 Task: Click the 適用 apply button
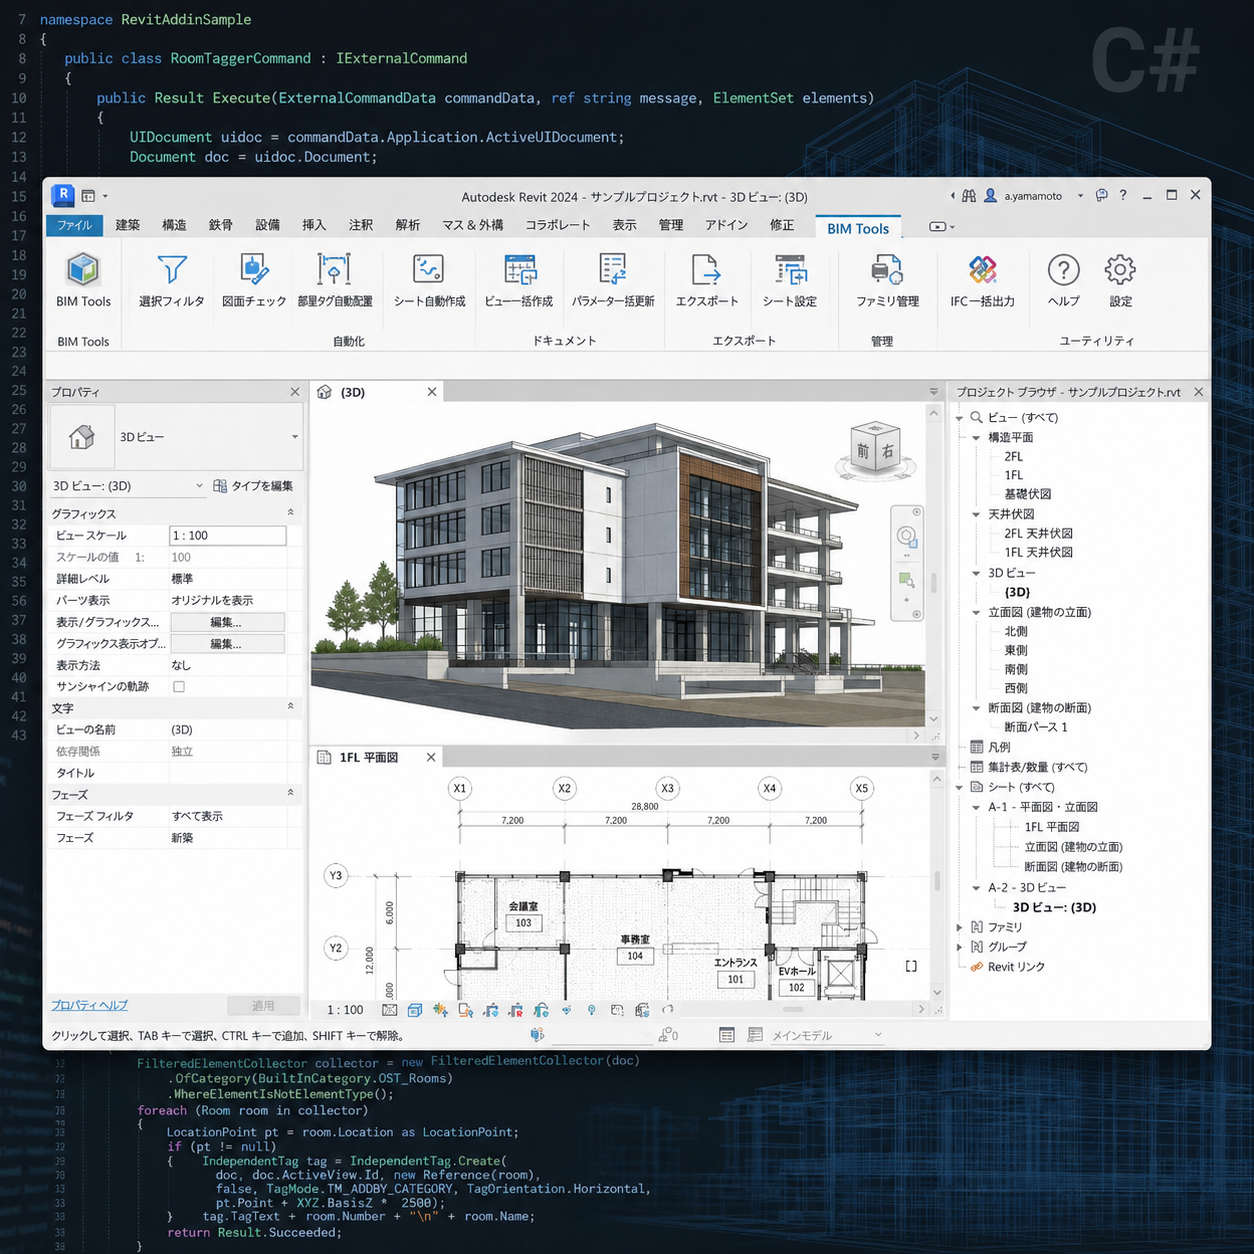(x=263, y=1006)
